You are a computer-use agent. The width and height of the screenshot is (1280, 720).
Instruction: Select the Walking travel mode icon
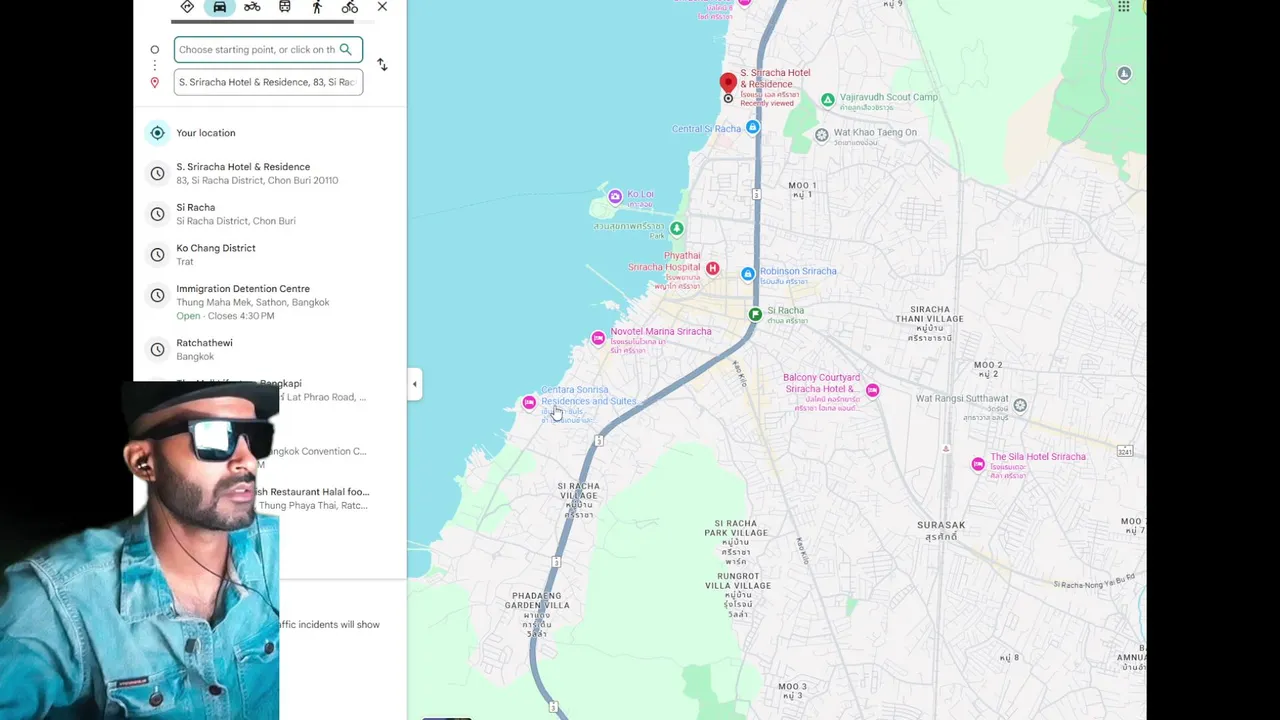click(x=317, y=7)
